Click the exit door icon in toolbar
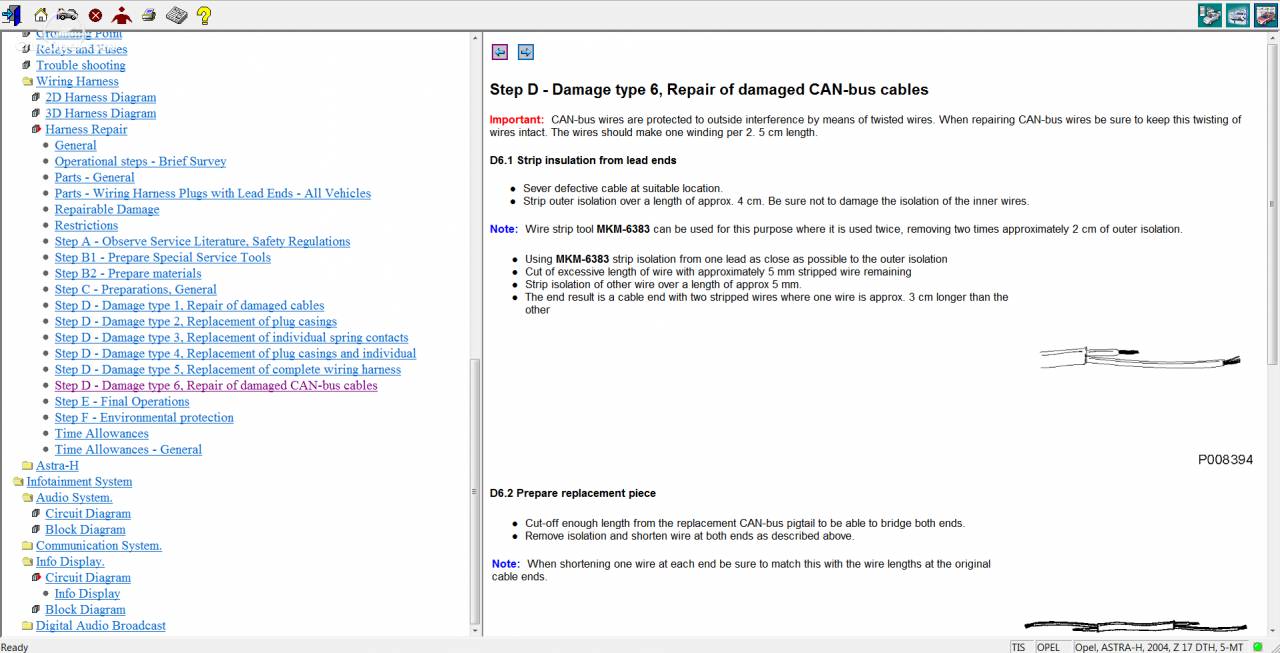This screenshot has width=1280, height=653. coord(12,15)
